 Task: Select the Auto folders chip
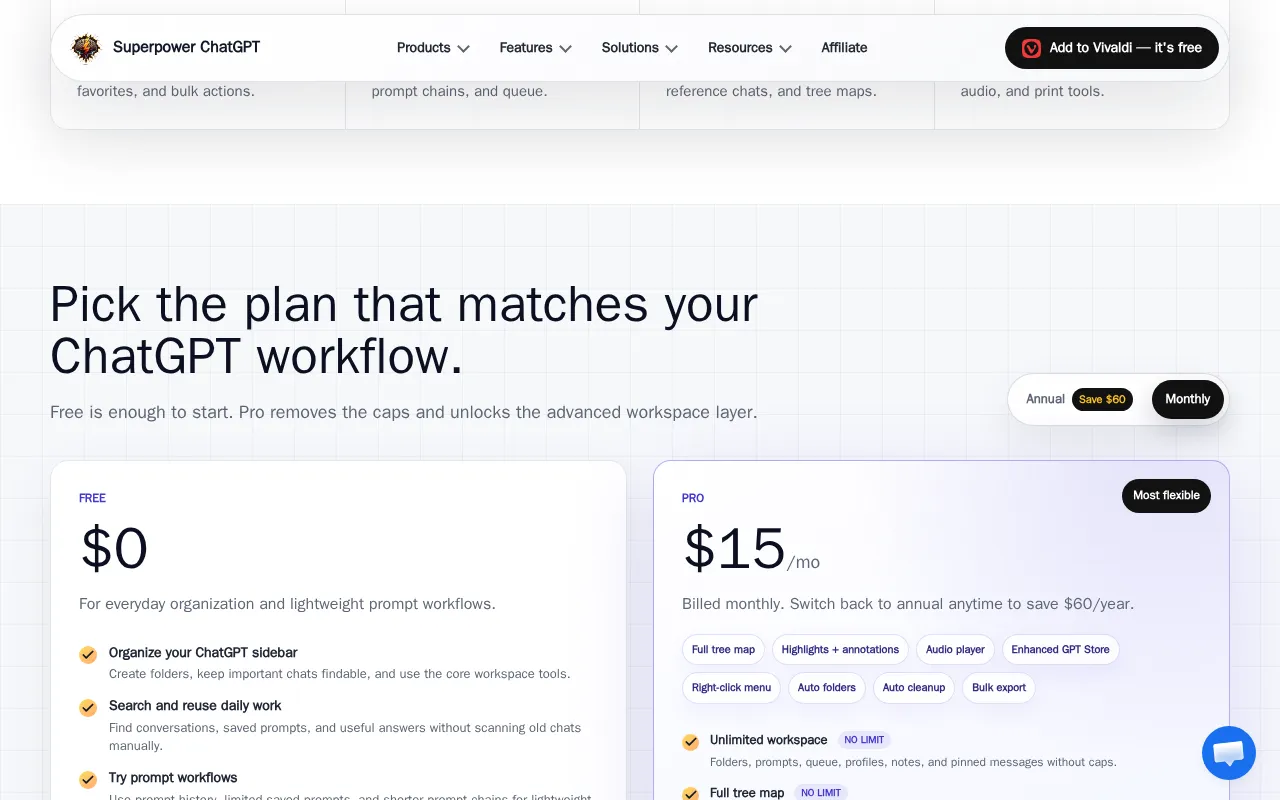click(827, 688)
